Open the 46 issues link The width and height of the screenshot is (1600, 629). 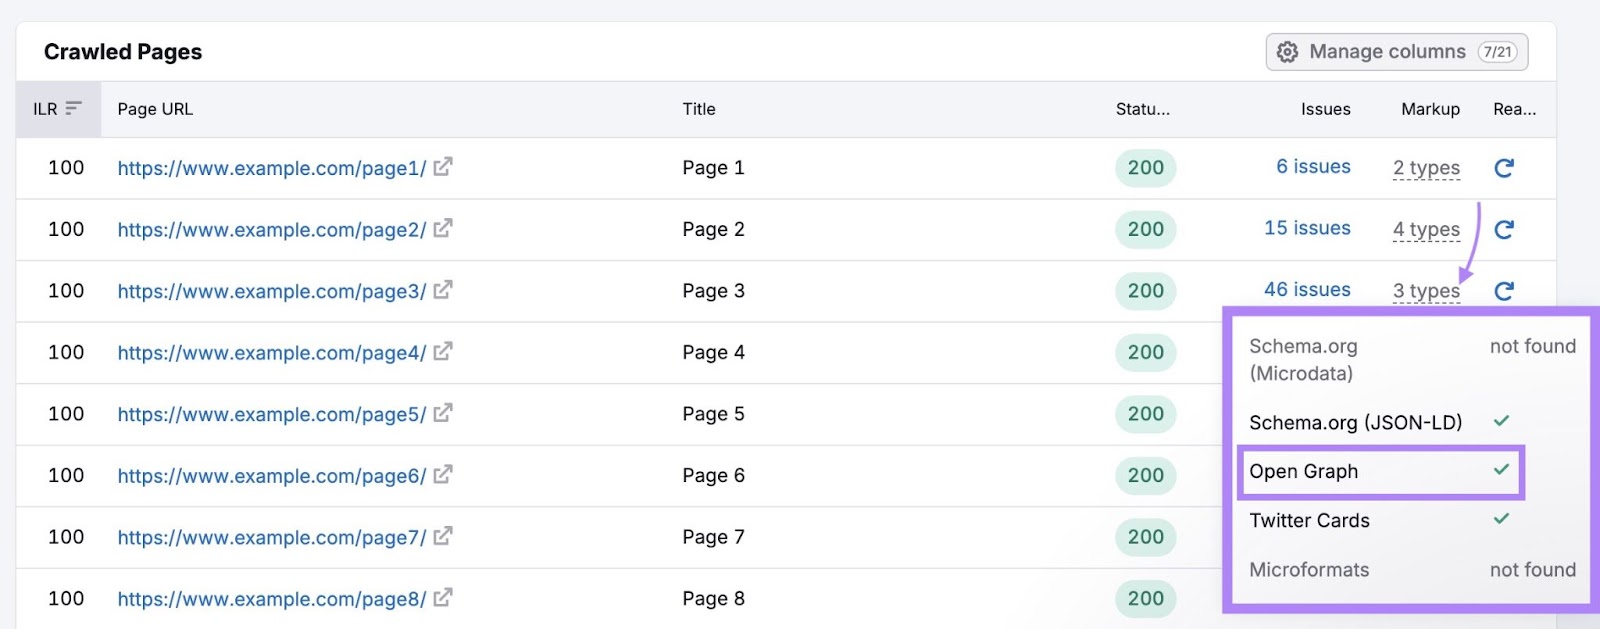1307,290
